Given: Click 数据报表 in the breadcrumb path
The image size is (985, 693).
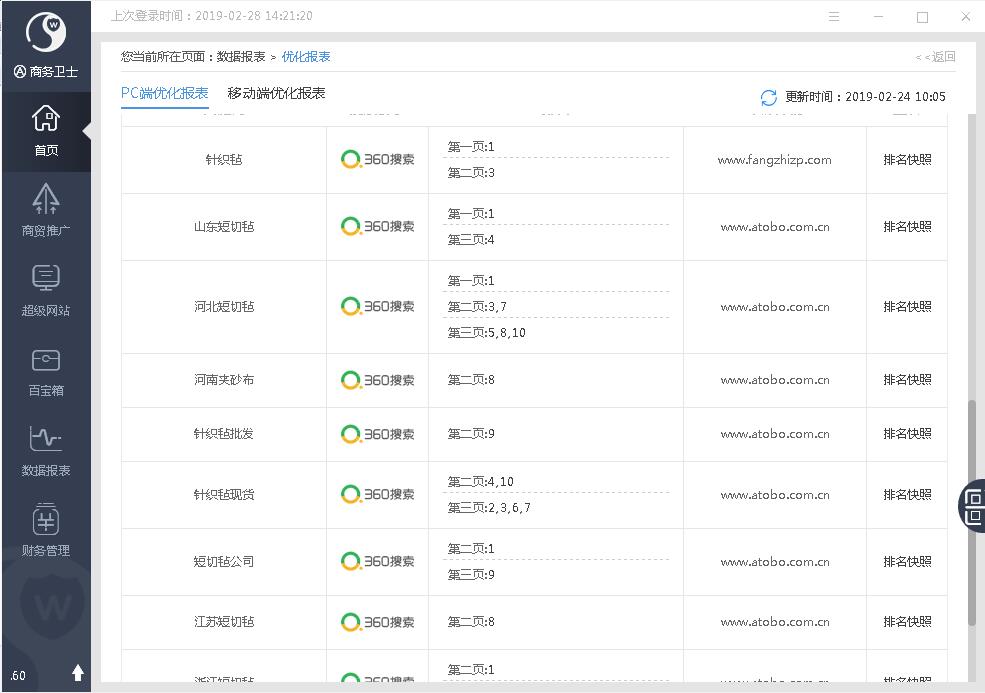Looking at the screenshot, I should (x=241, y=57).
